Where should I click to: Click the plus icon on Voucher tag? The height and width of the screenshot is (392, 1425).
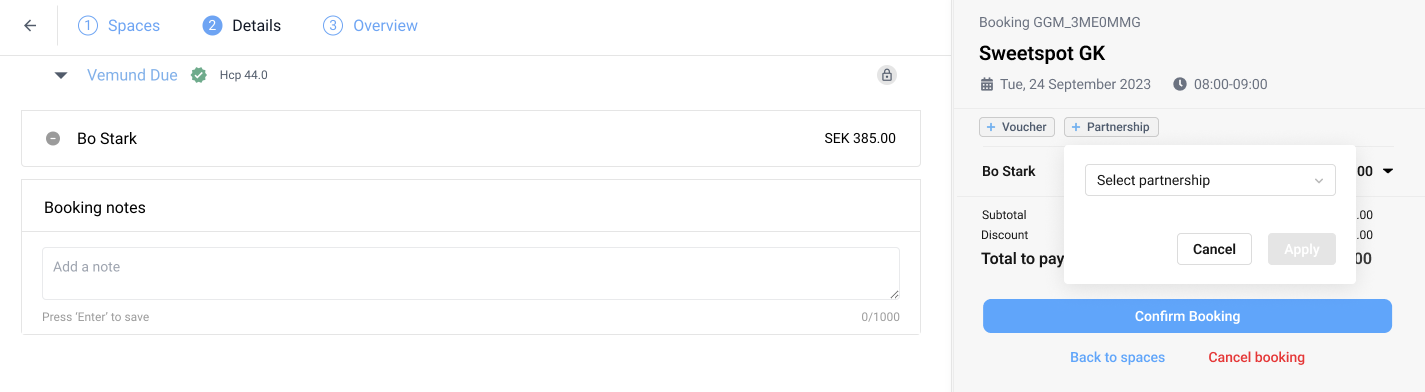click(991, 128)
